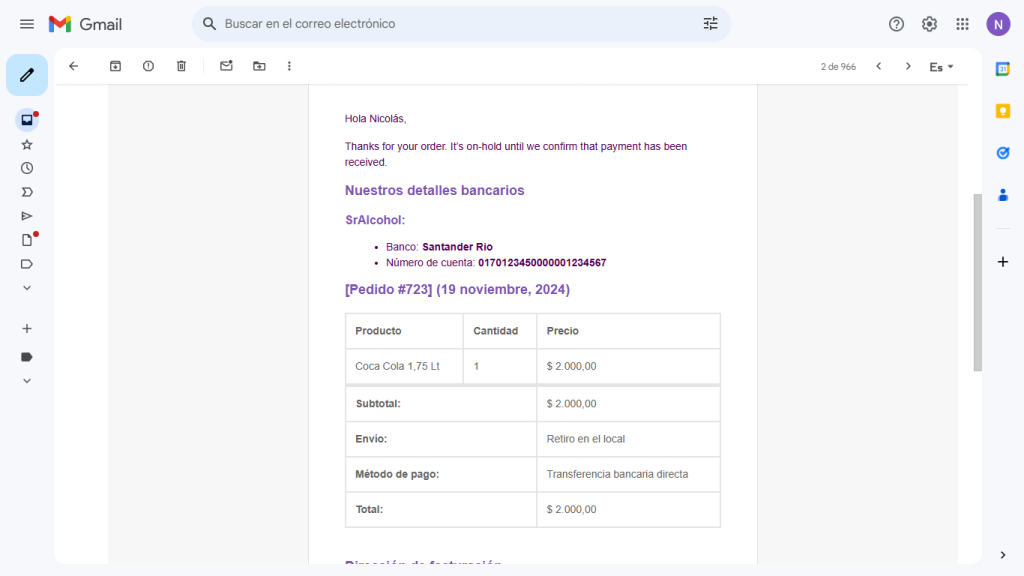This screenshot has width=1024, height=576.
Task: Open Google Calendar side panel
Action: coord(1002,69)
